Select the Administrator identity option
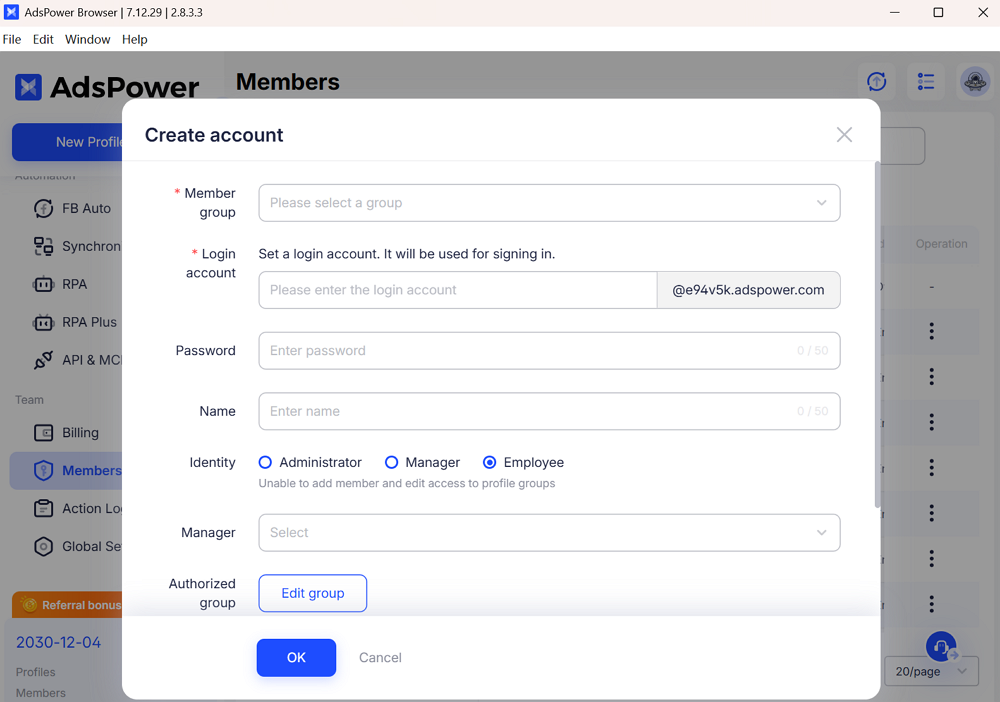 pos(266,462)
